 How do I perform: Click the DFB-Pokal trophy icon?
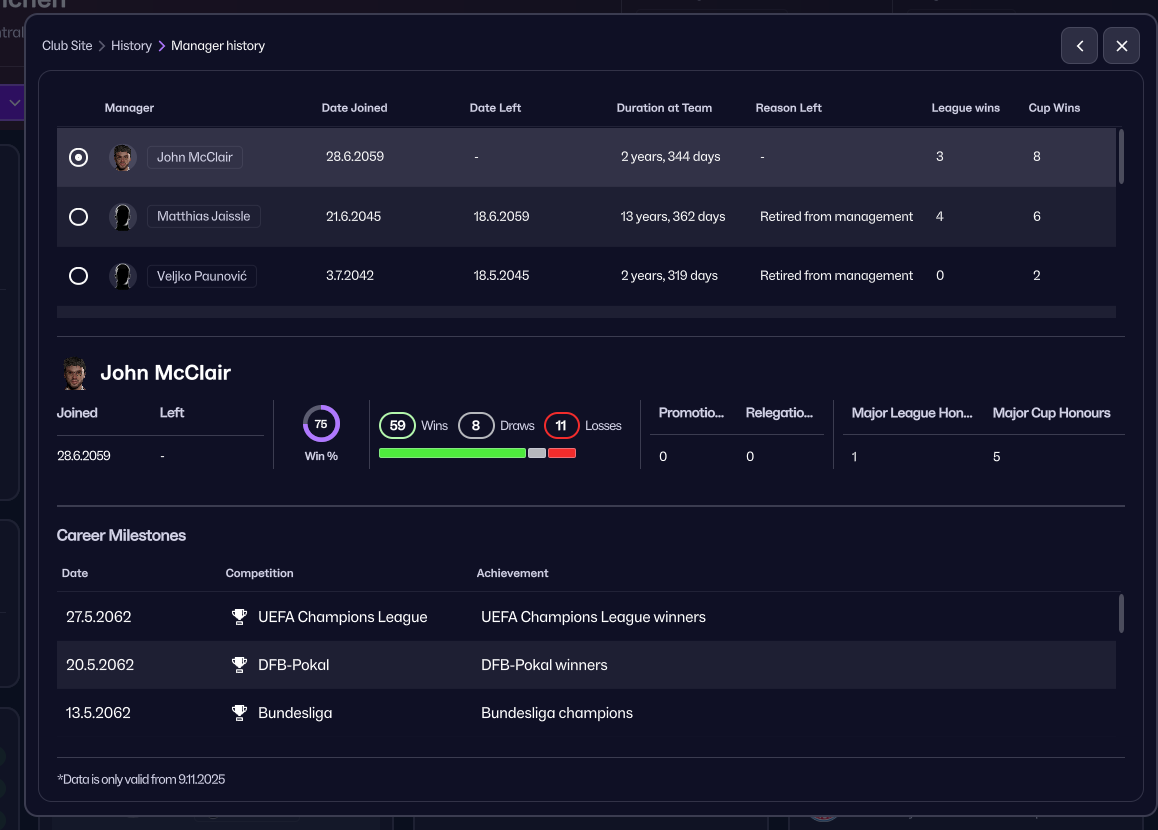pyautogui.click(x=239, y=665)
